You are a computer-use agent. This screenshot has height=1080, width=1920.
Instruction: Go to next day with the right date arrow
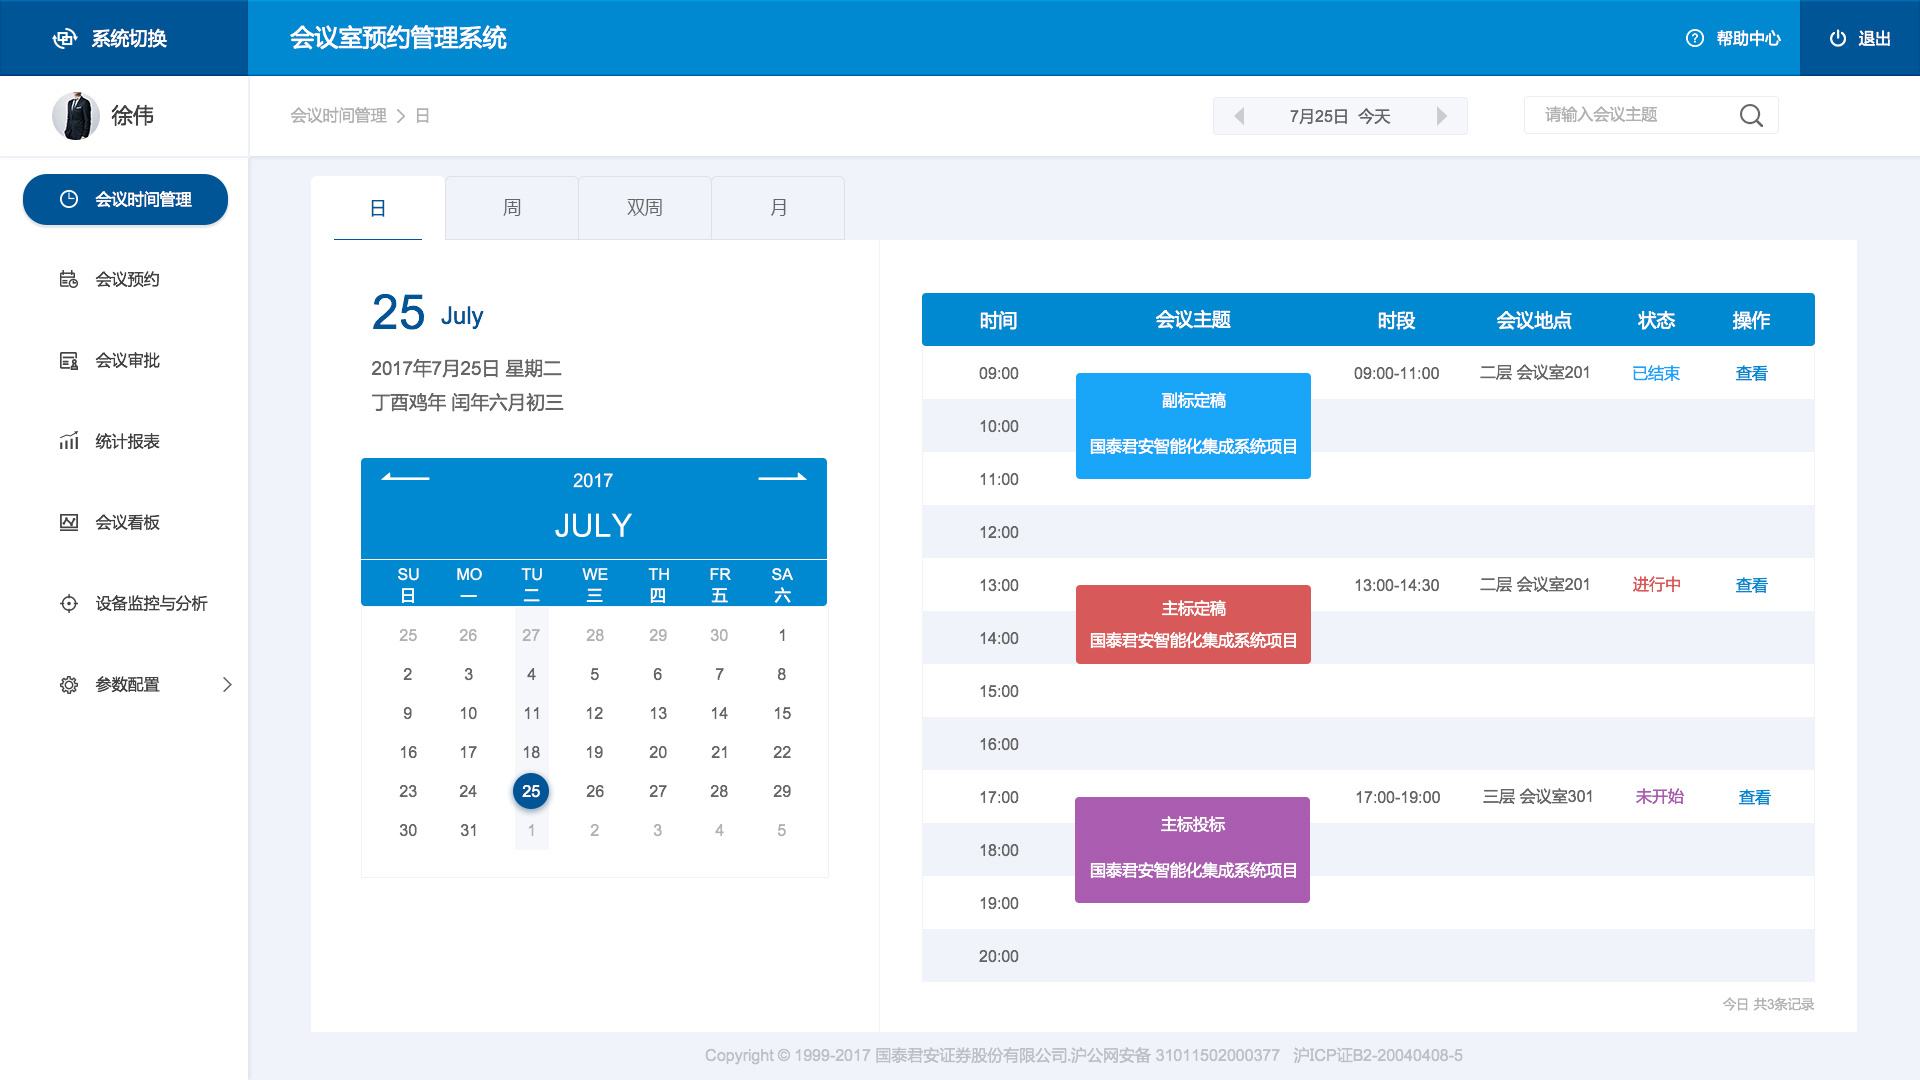click(x=1442, y=115)
